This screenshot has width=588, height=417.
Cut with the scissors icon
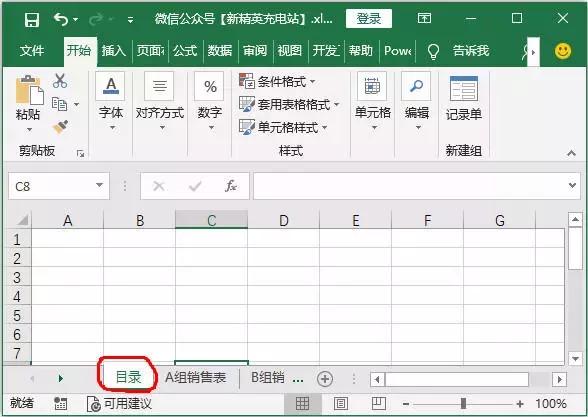point(60,81)
